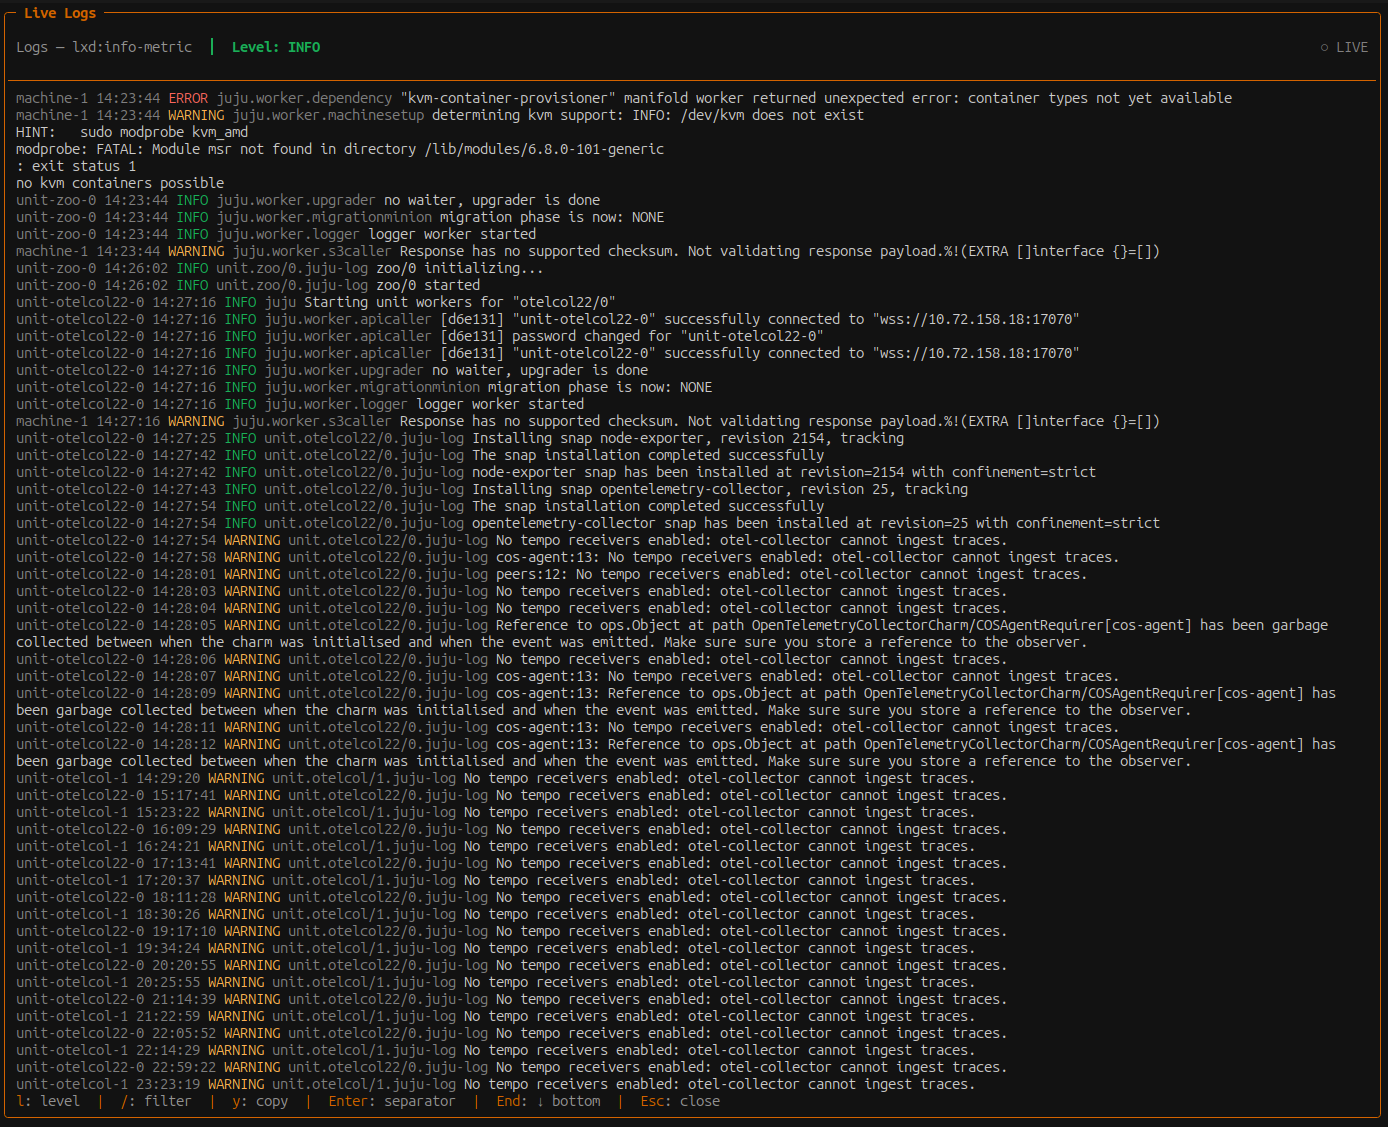
Task: Click the 'HINT: sudo modprobe kvm_amd' line
Action: pyautogui.click(x=132, y=132)
